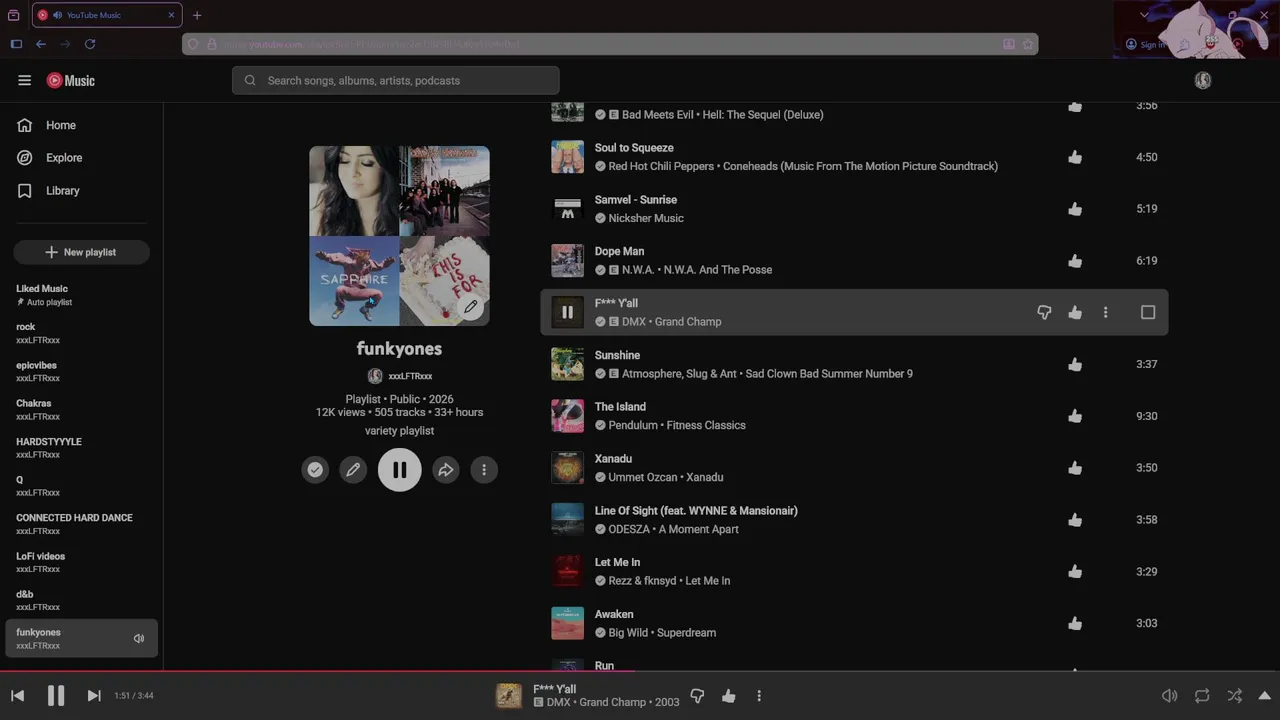The image size is (1280, 720).
Task: Go back in browser
Action: click(41, 44)
